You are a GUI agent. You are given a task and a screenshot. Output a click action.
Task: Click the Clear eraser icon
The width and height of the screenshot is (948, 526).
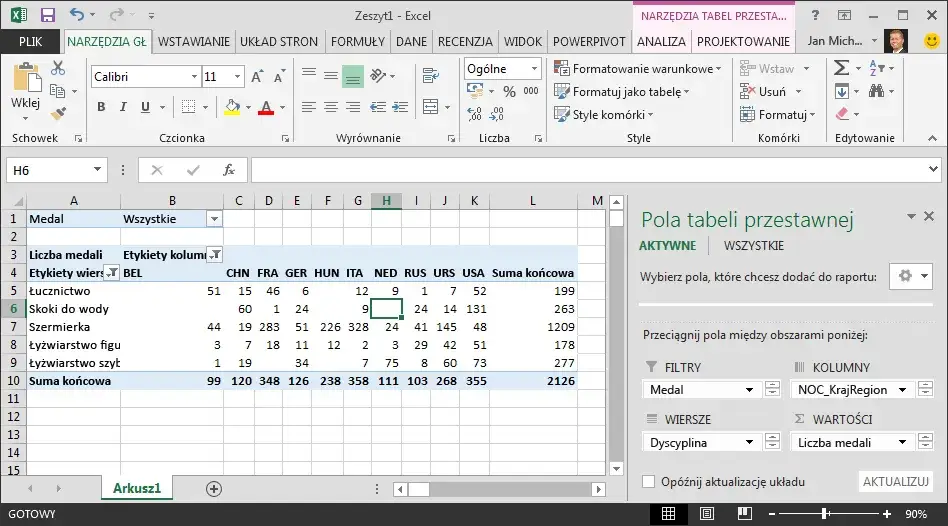[x=841, y=114]
